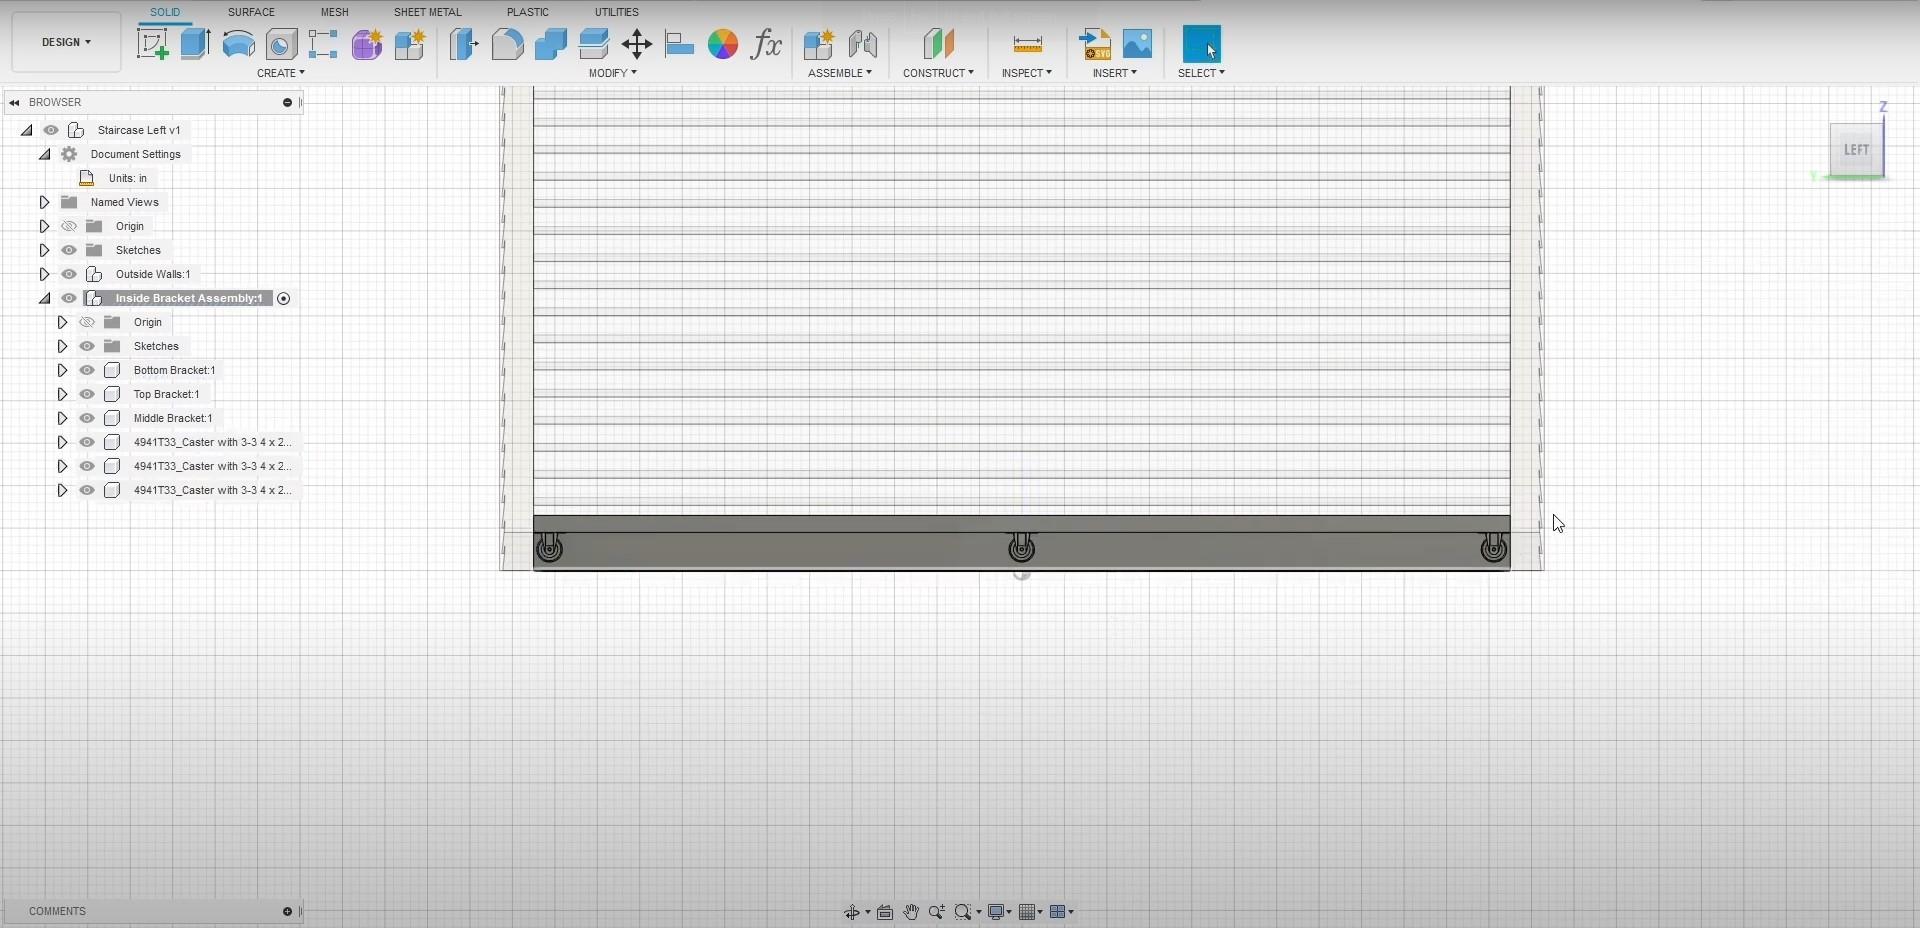Image resolution: width=1920 pixels, height=928 pixels.
Task: Open the INSERT menu
Action: (1115, 73)
